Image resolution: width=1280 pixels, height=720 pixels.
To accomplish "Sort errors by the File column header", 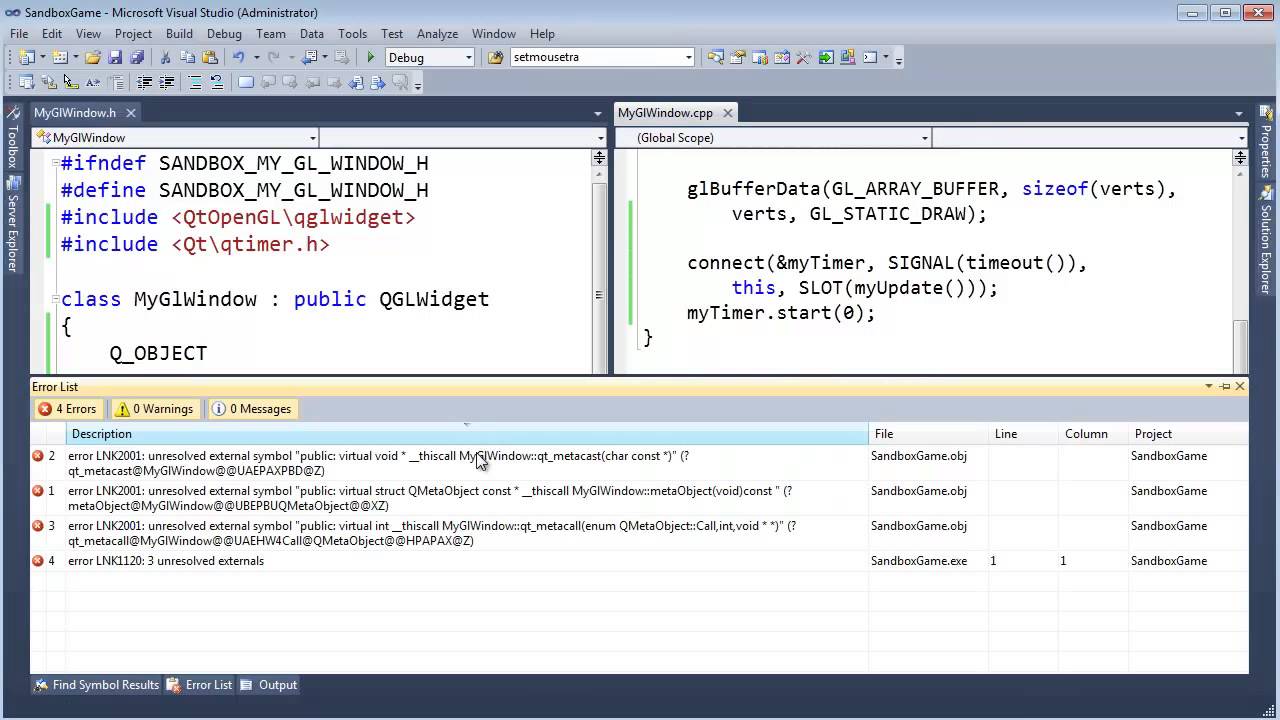I will pyautogui.click(x=929, y=434).
